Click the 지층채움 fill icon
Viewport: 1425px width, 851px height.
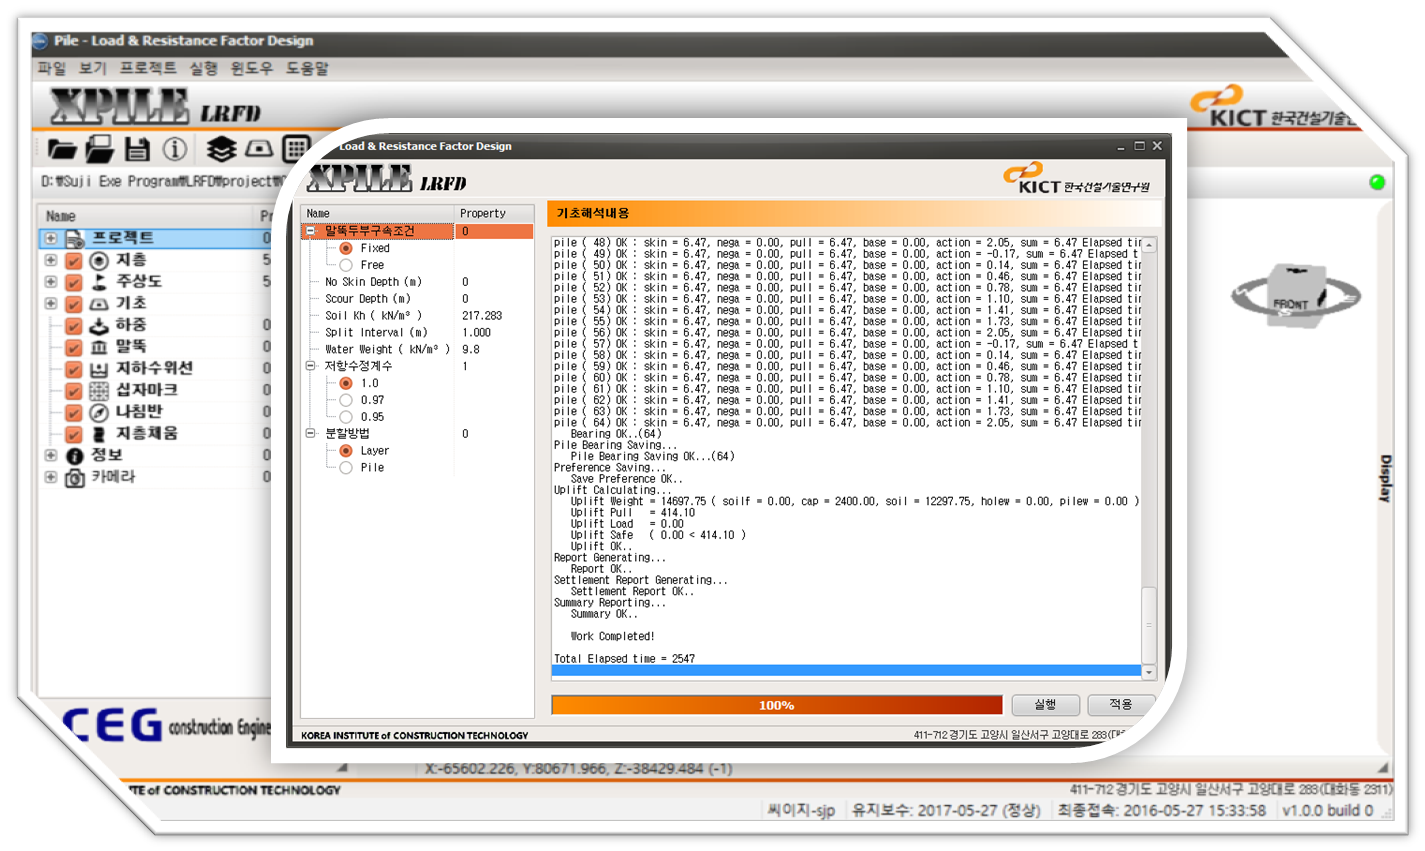click(x=99, y=435)
